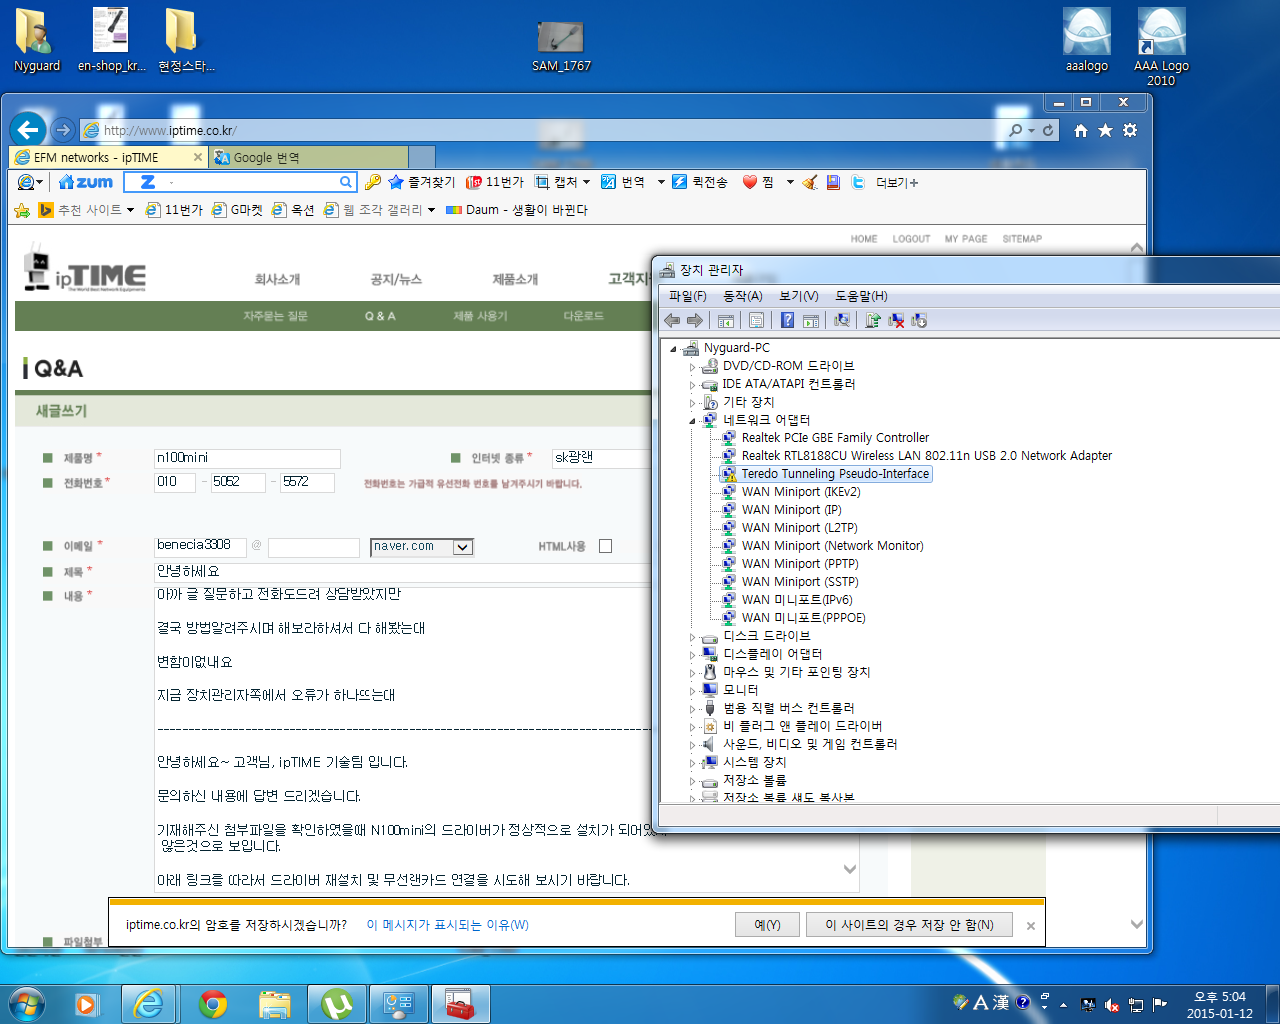Click 예(Y) to save the password
The height and width of the screenshot is (1024, 1280).
(767, 925)
